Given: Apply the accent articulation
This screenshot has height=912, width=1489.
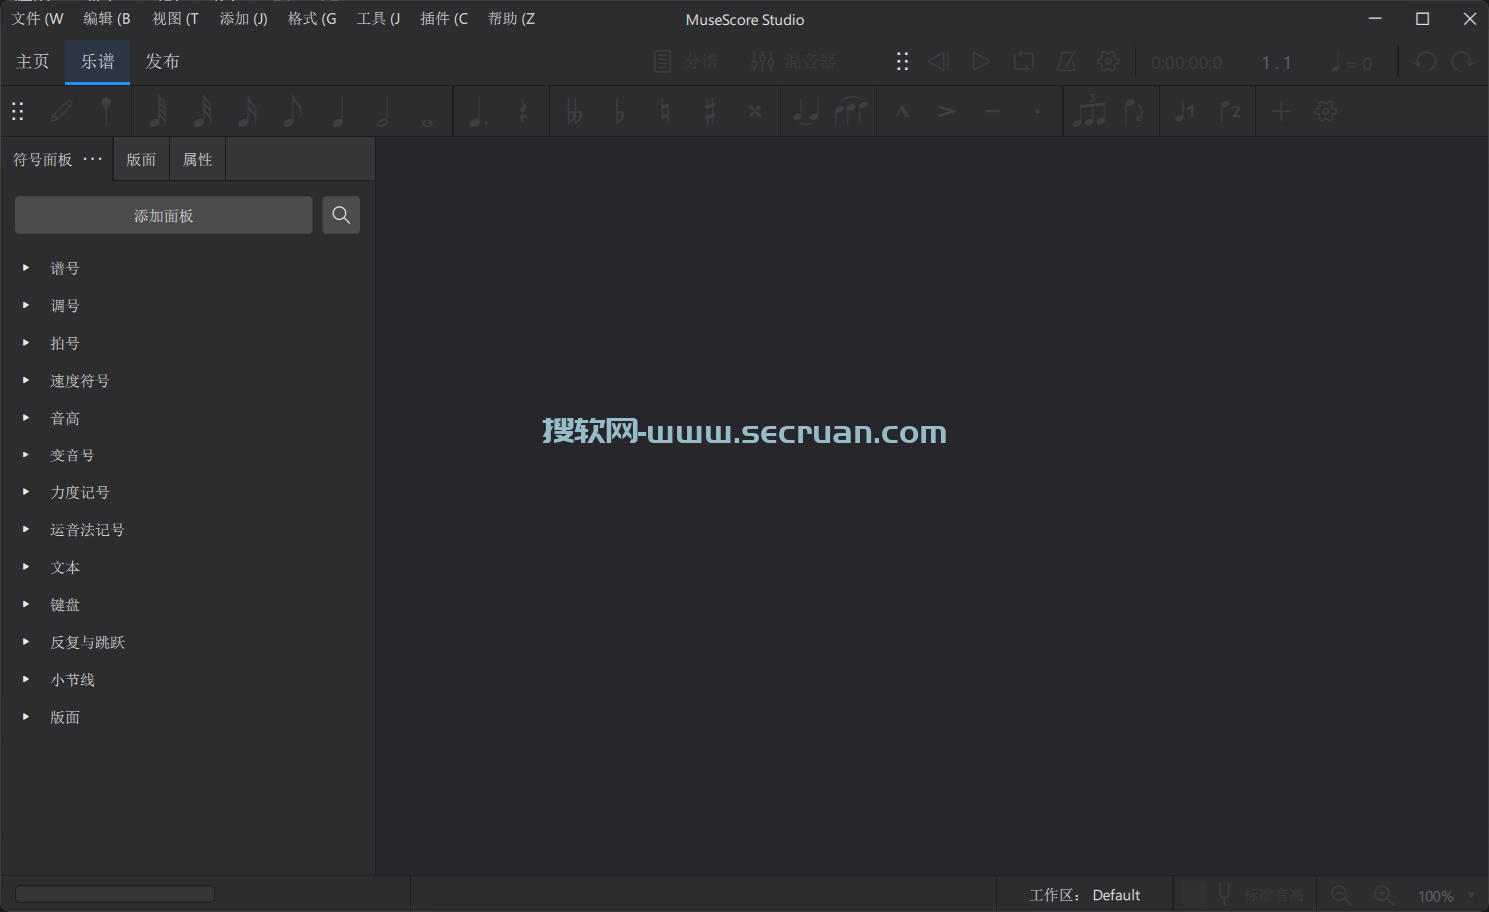Looking at the screenshot, I should (x=947, y=111).
